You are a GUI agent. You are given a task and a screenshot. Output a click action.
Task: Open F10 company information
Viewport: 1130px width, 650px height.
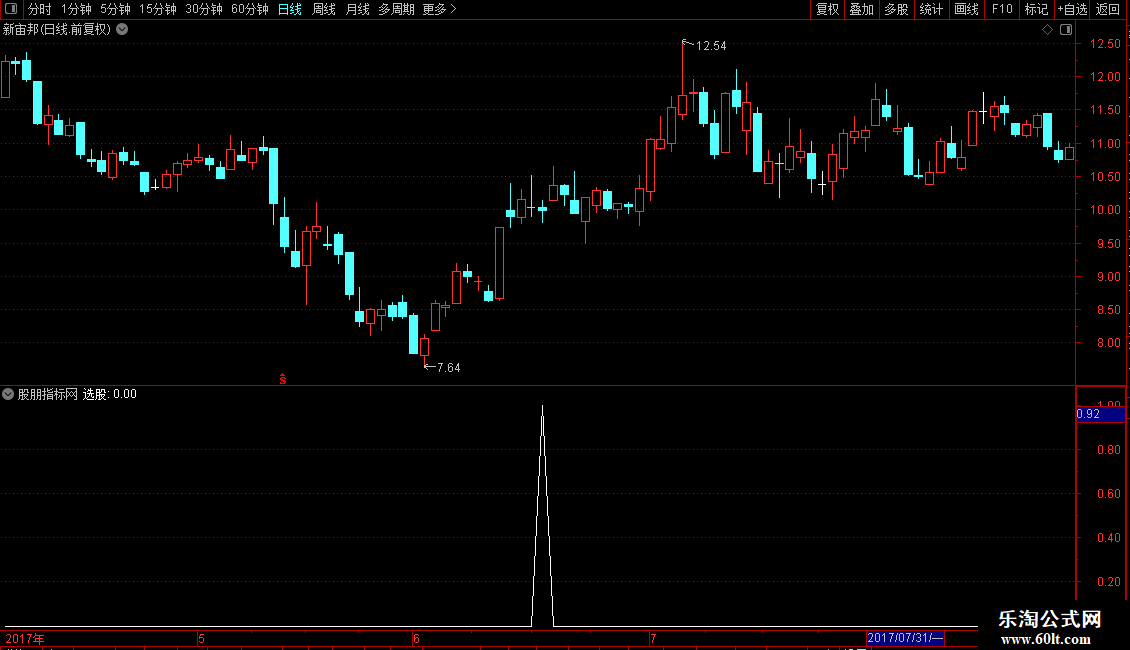1002,9
